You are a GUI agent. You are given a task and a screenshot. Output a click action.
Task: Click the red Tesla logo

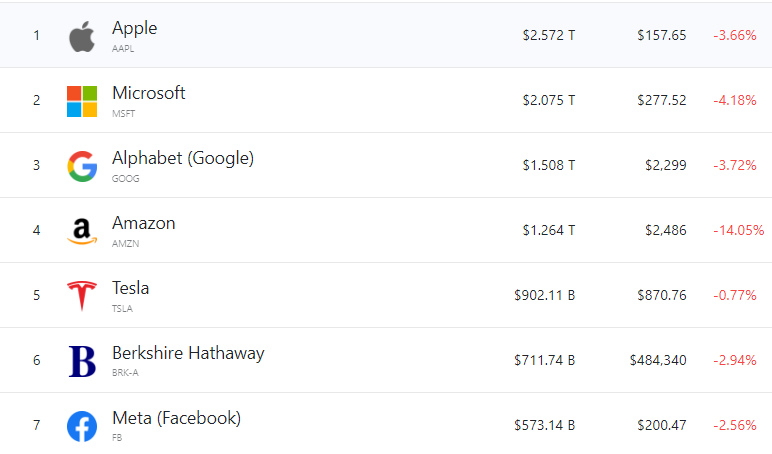82,296
